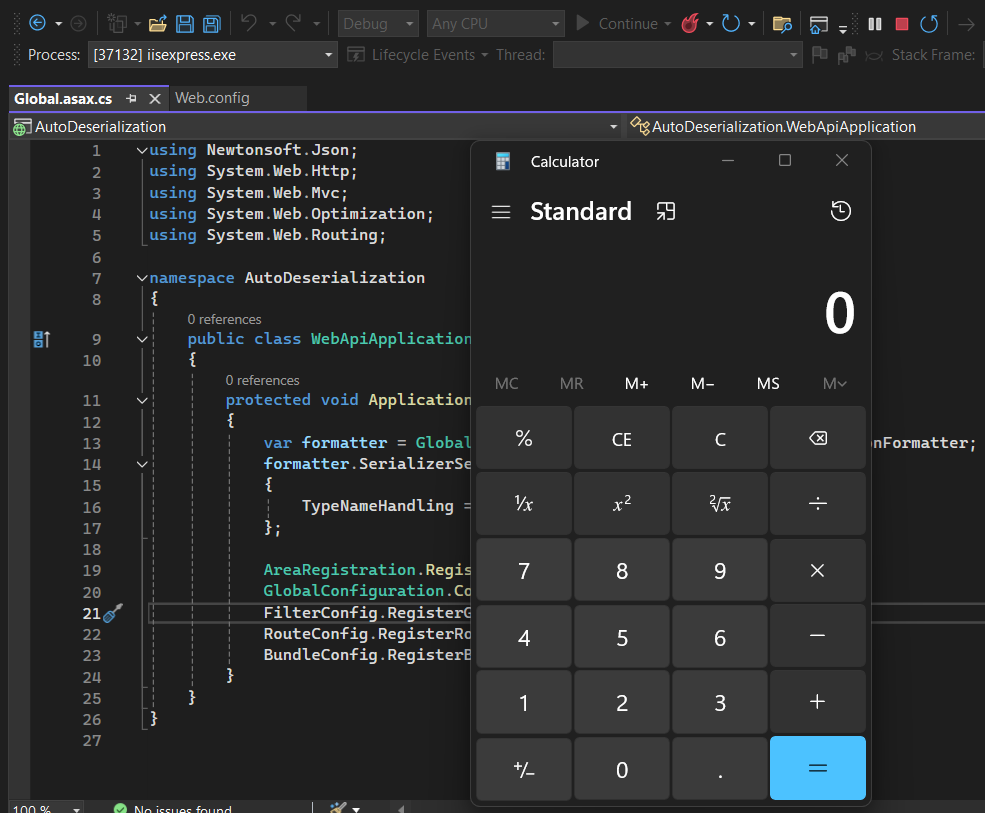Click the Calculator minus key
985x813 pixels.
[818, 636]
